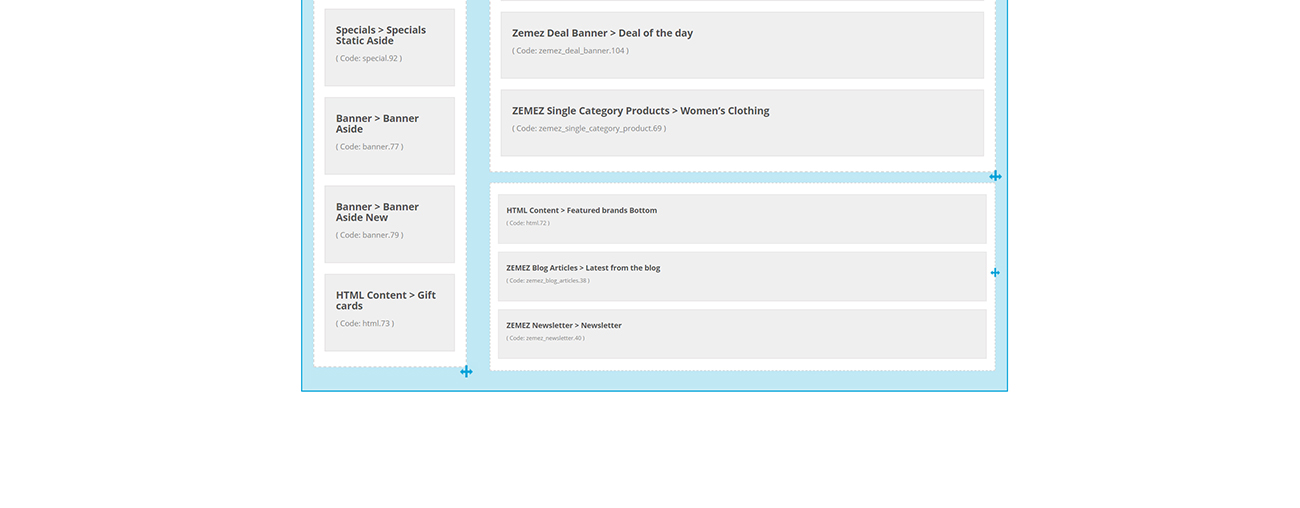
Task: Click the move handle beside Latest from the blog
Action: [995, 272]
